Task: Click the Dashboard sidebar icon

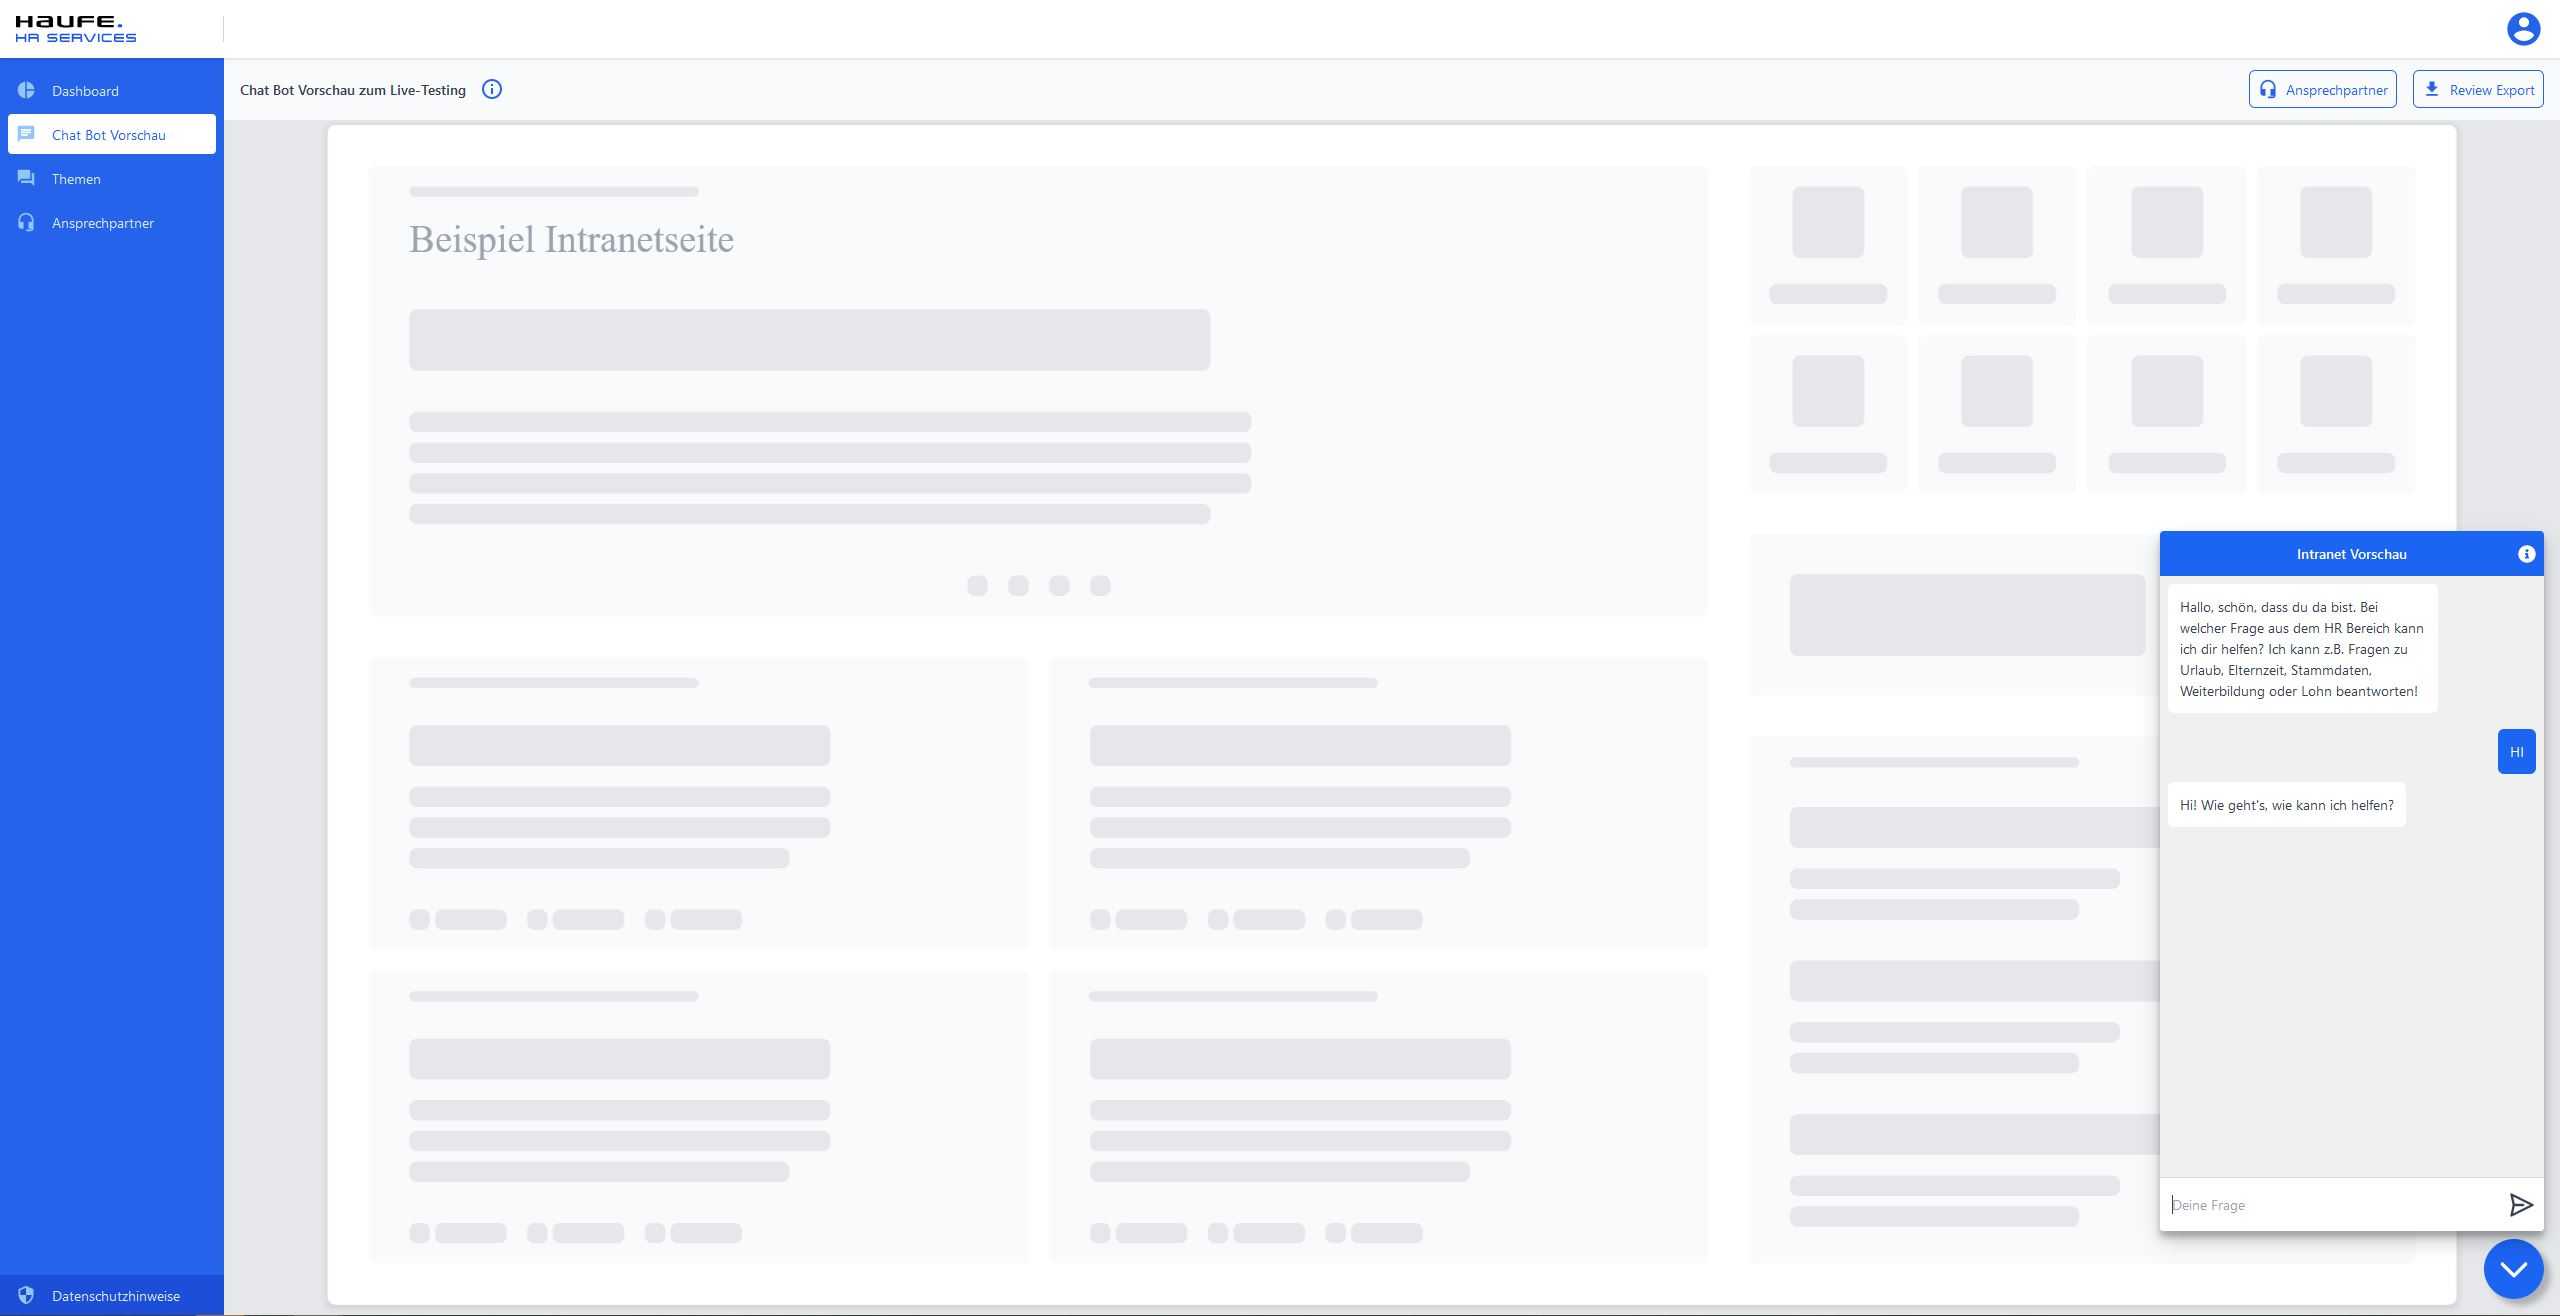Action: click(27, 89)
